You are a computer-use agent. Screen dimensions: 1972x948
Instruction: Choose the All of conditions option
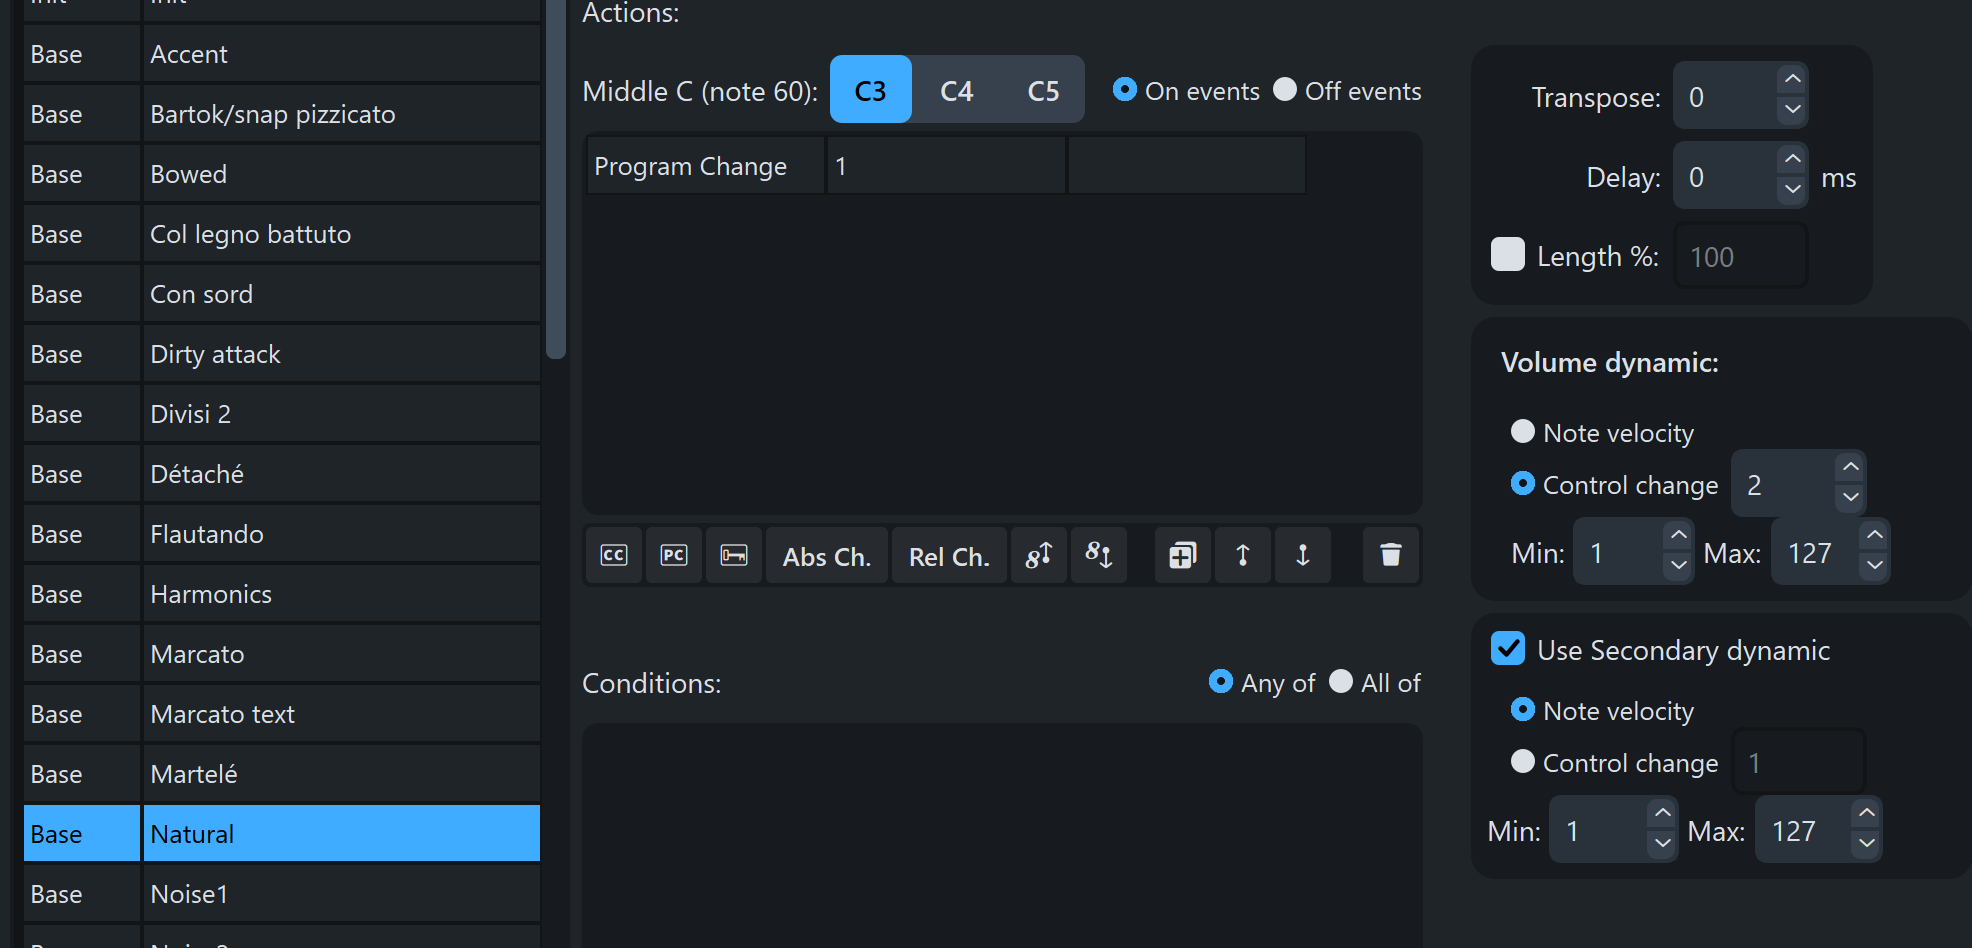coord(1341,682)
